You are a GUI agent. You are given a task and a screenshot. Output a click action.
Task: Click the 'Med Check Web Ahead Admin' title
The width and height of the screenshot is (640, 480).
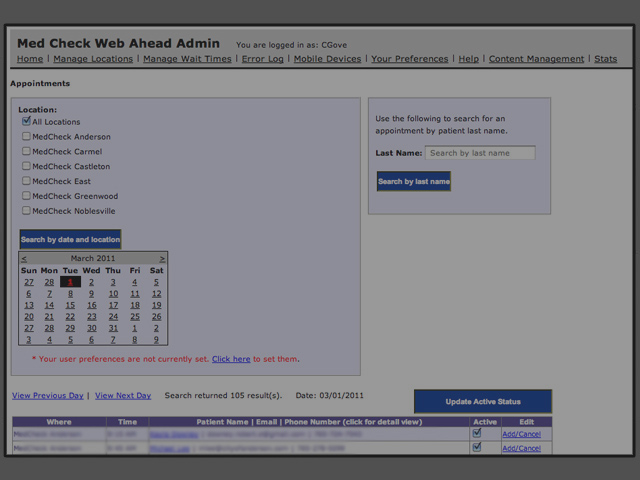click(118, 43)
